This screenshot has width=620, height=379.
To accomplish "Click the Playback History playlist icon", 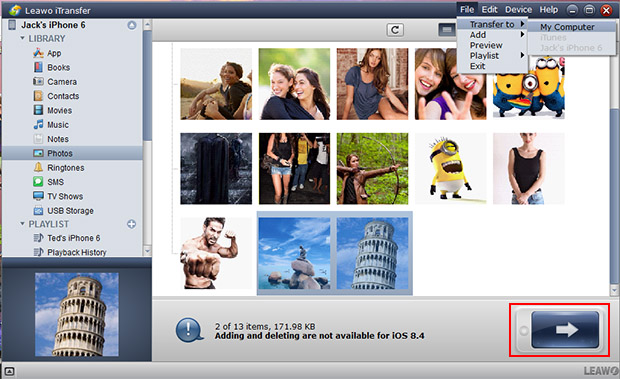I will (x=38, y=252).
